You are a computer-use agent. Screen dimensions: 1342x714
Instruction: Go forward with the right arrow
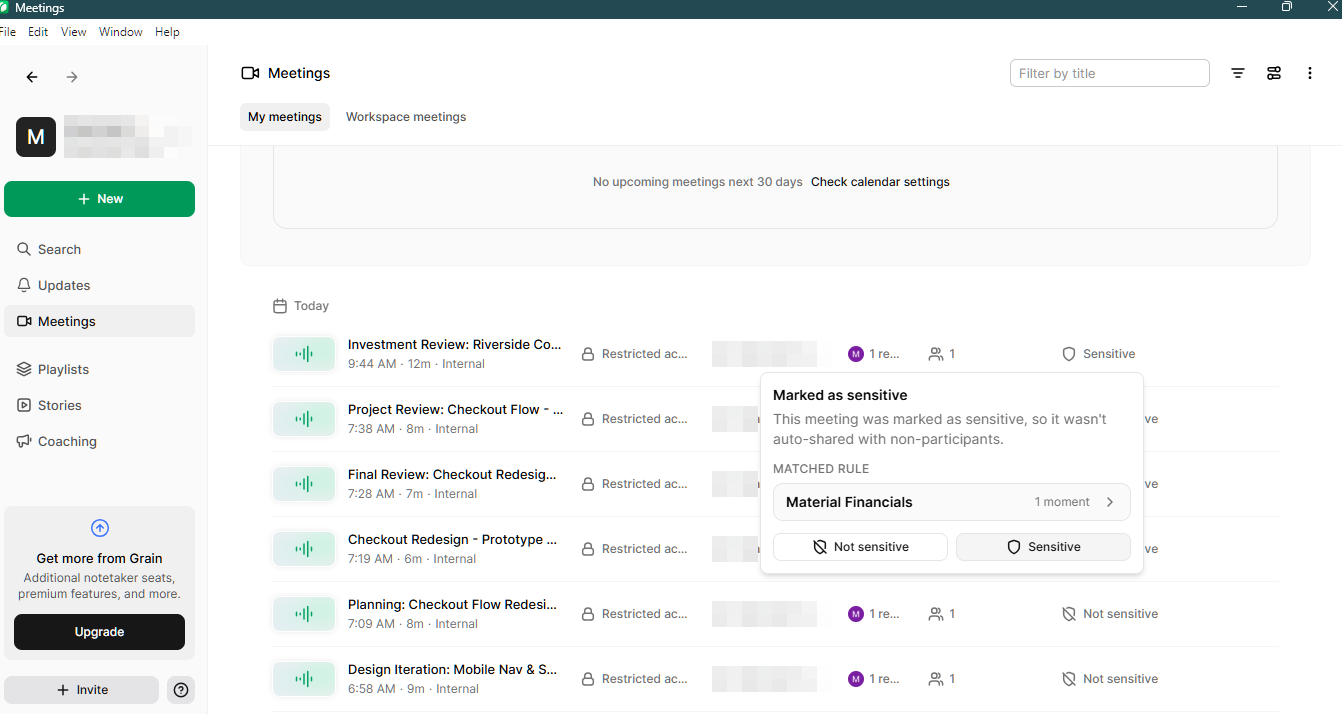tap(71, 77)
